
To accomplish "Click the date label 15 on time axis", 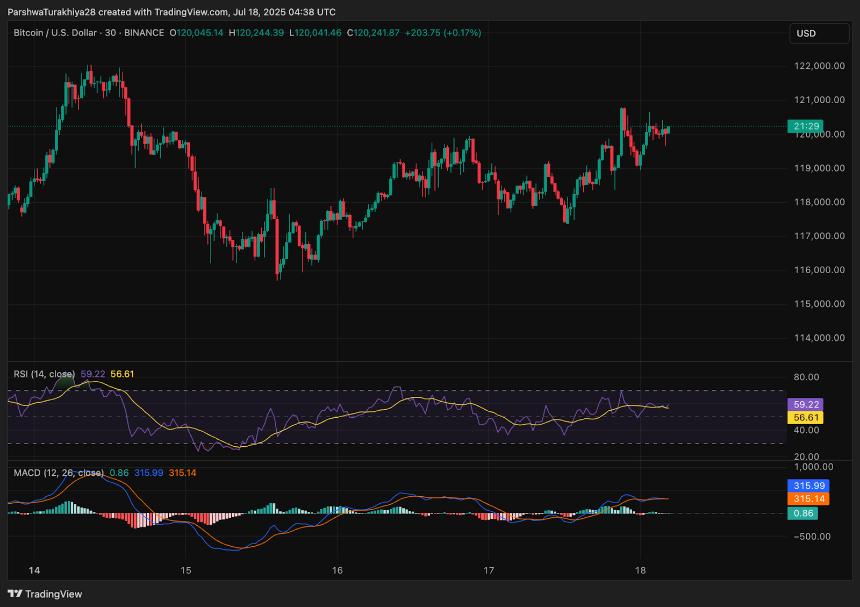I will coord(186,571).
